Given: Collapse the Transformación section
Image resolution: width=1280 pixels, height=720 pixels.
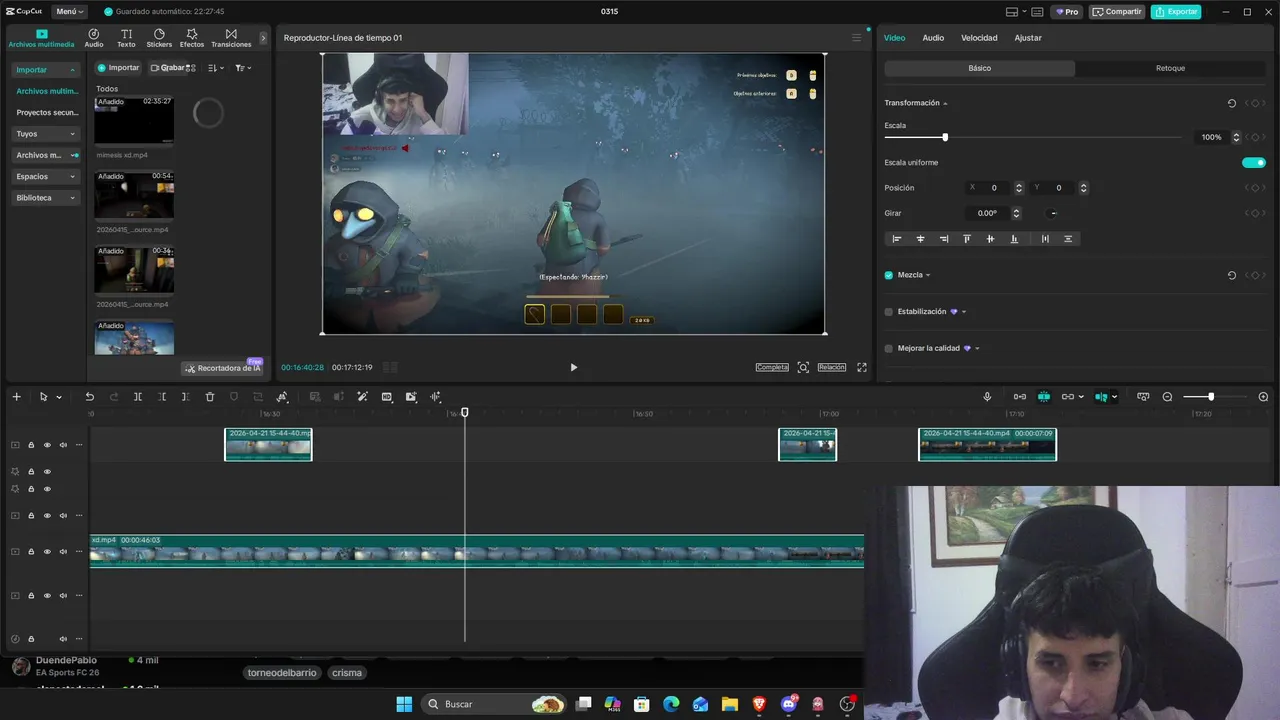Looking at the screenshot, I should tap(945, 103).
